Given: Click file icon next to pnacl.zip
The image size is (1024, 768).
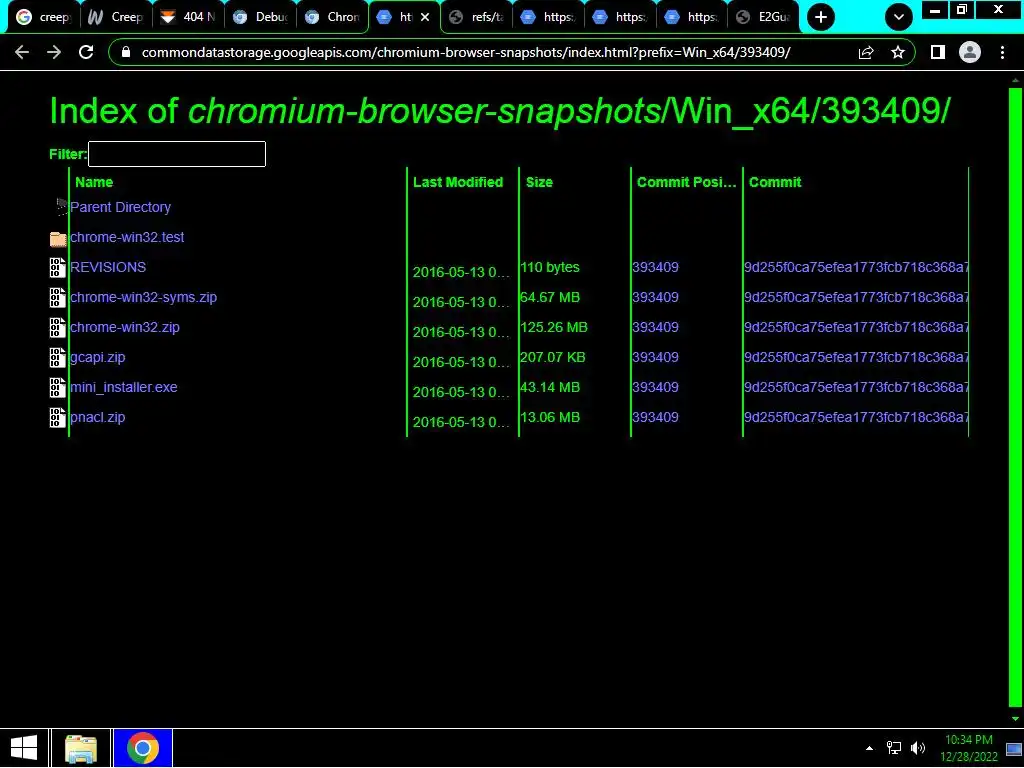Looking at the screenshot, I should pos(57,418).
